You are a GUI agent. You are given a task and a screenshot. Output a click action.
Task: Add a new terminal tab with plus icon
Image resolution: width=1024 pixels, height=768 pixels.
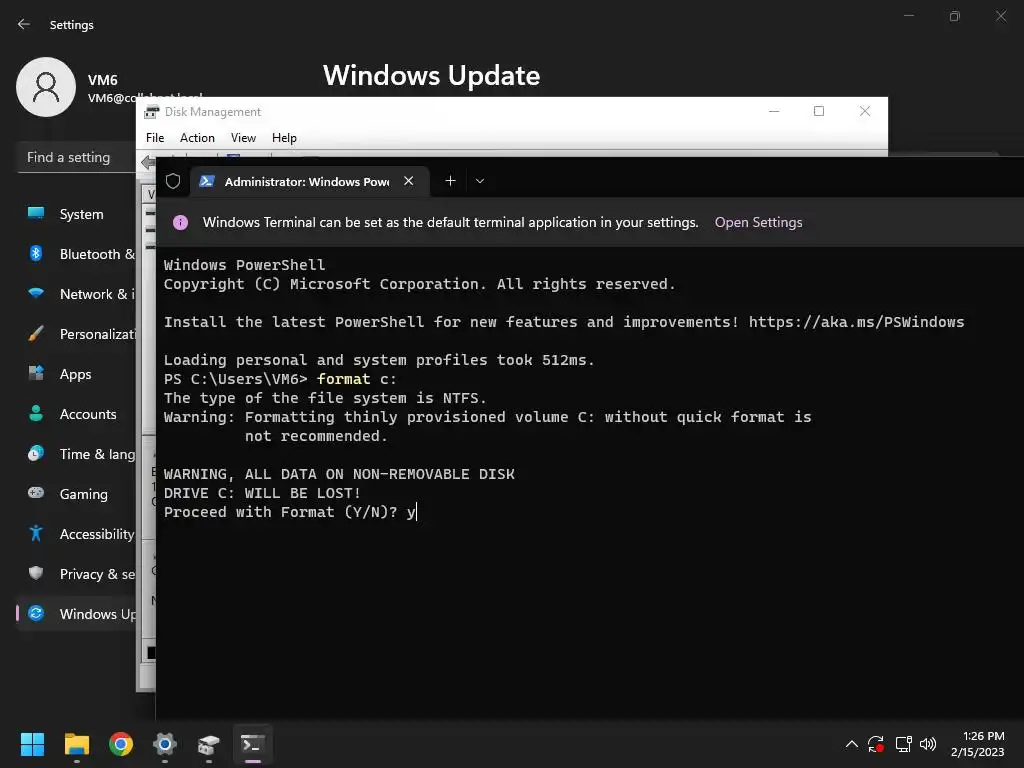click(x=450, y=181)
